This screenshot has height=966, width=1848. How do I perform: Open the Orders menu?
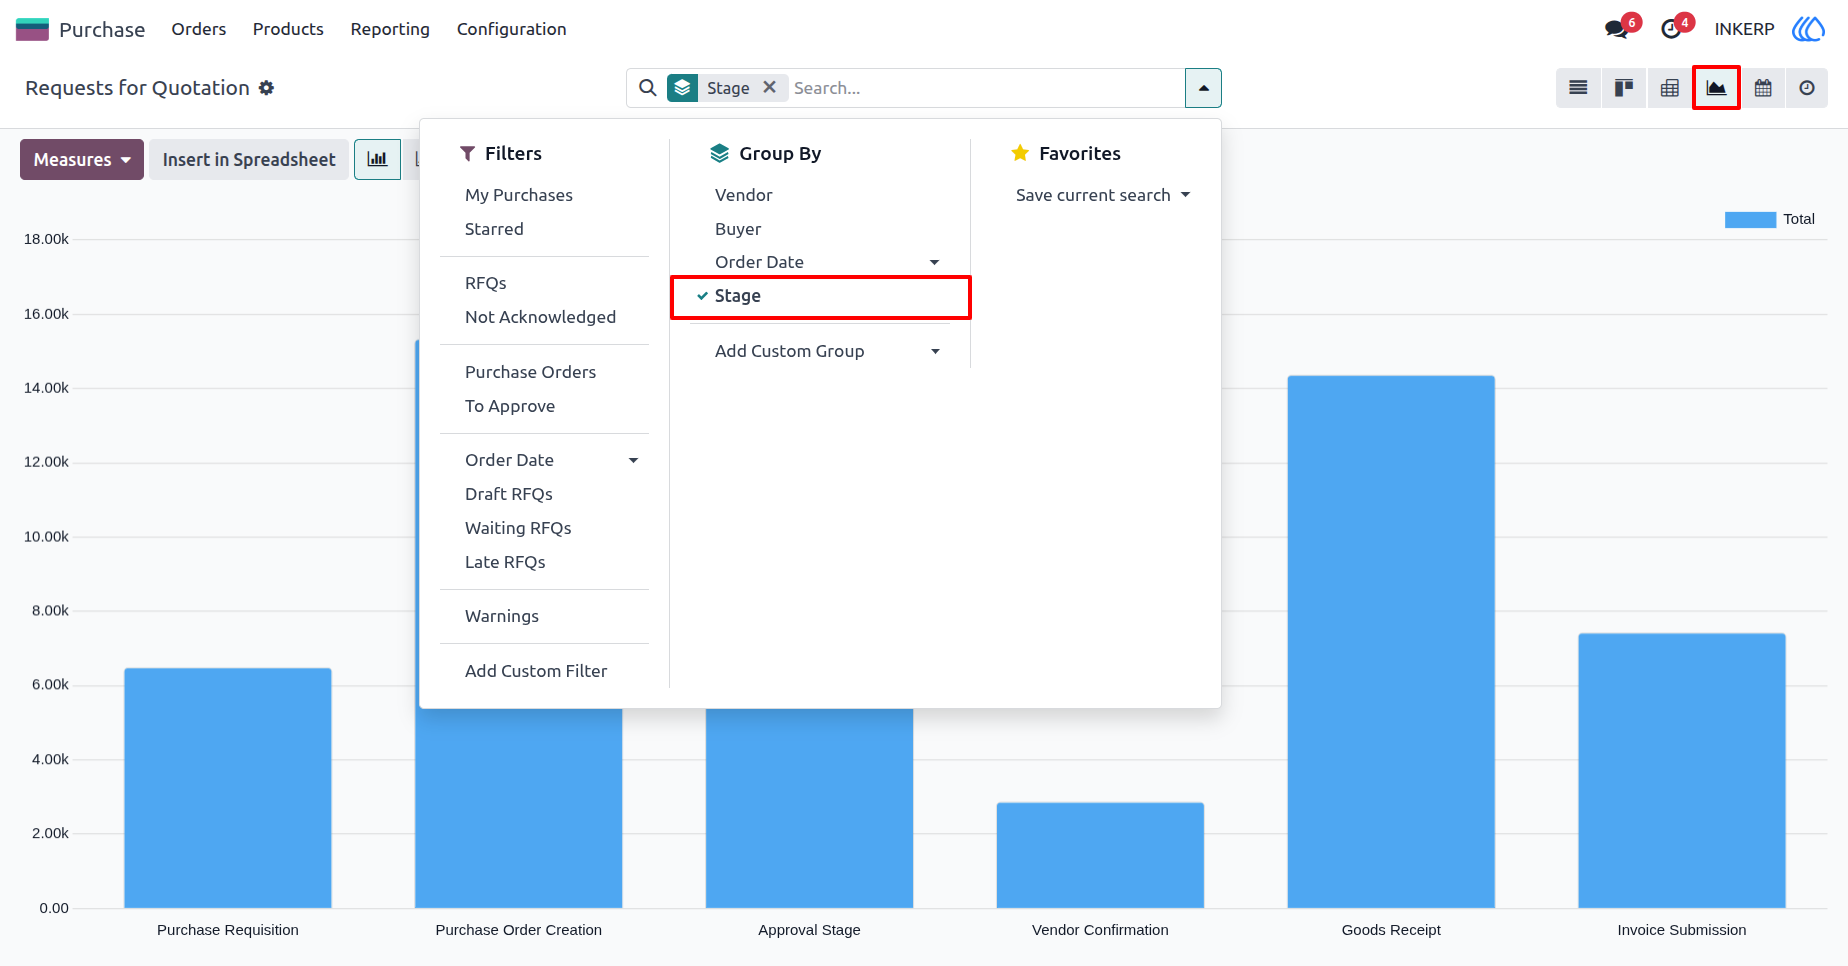pyautogui.click(x=198, y=29)
